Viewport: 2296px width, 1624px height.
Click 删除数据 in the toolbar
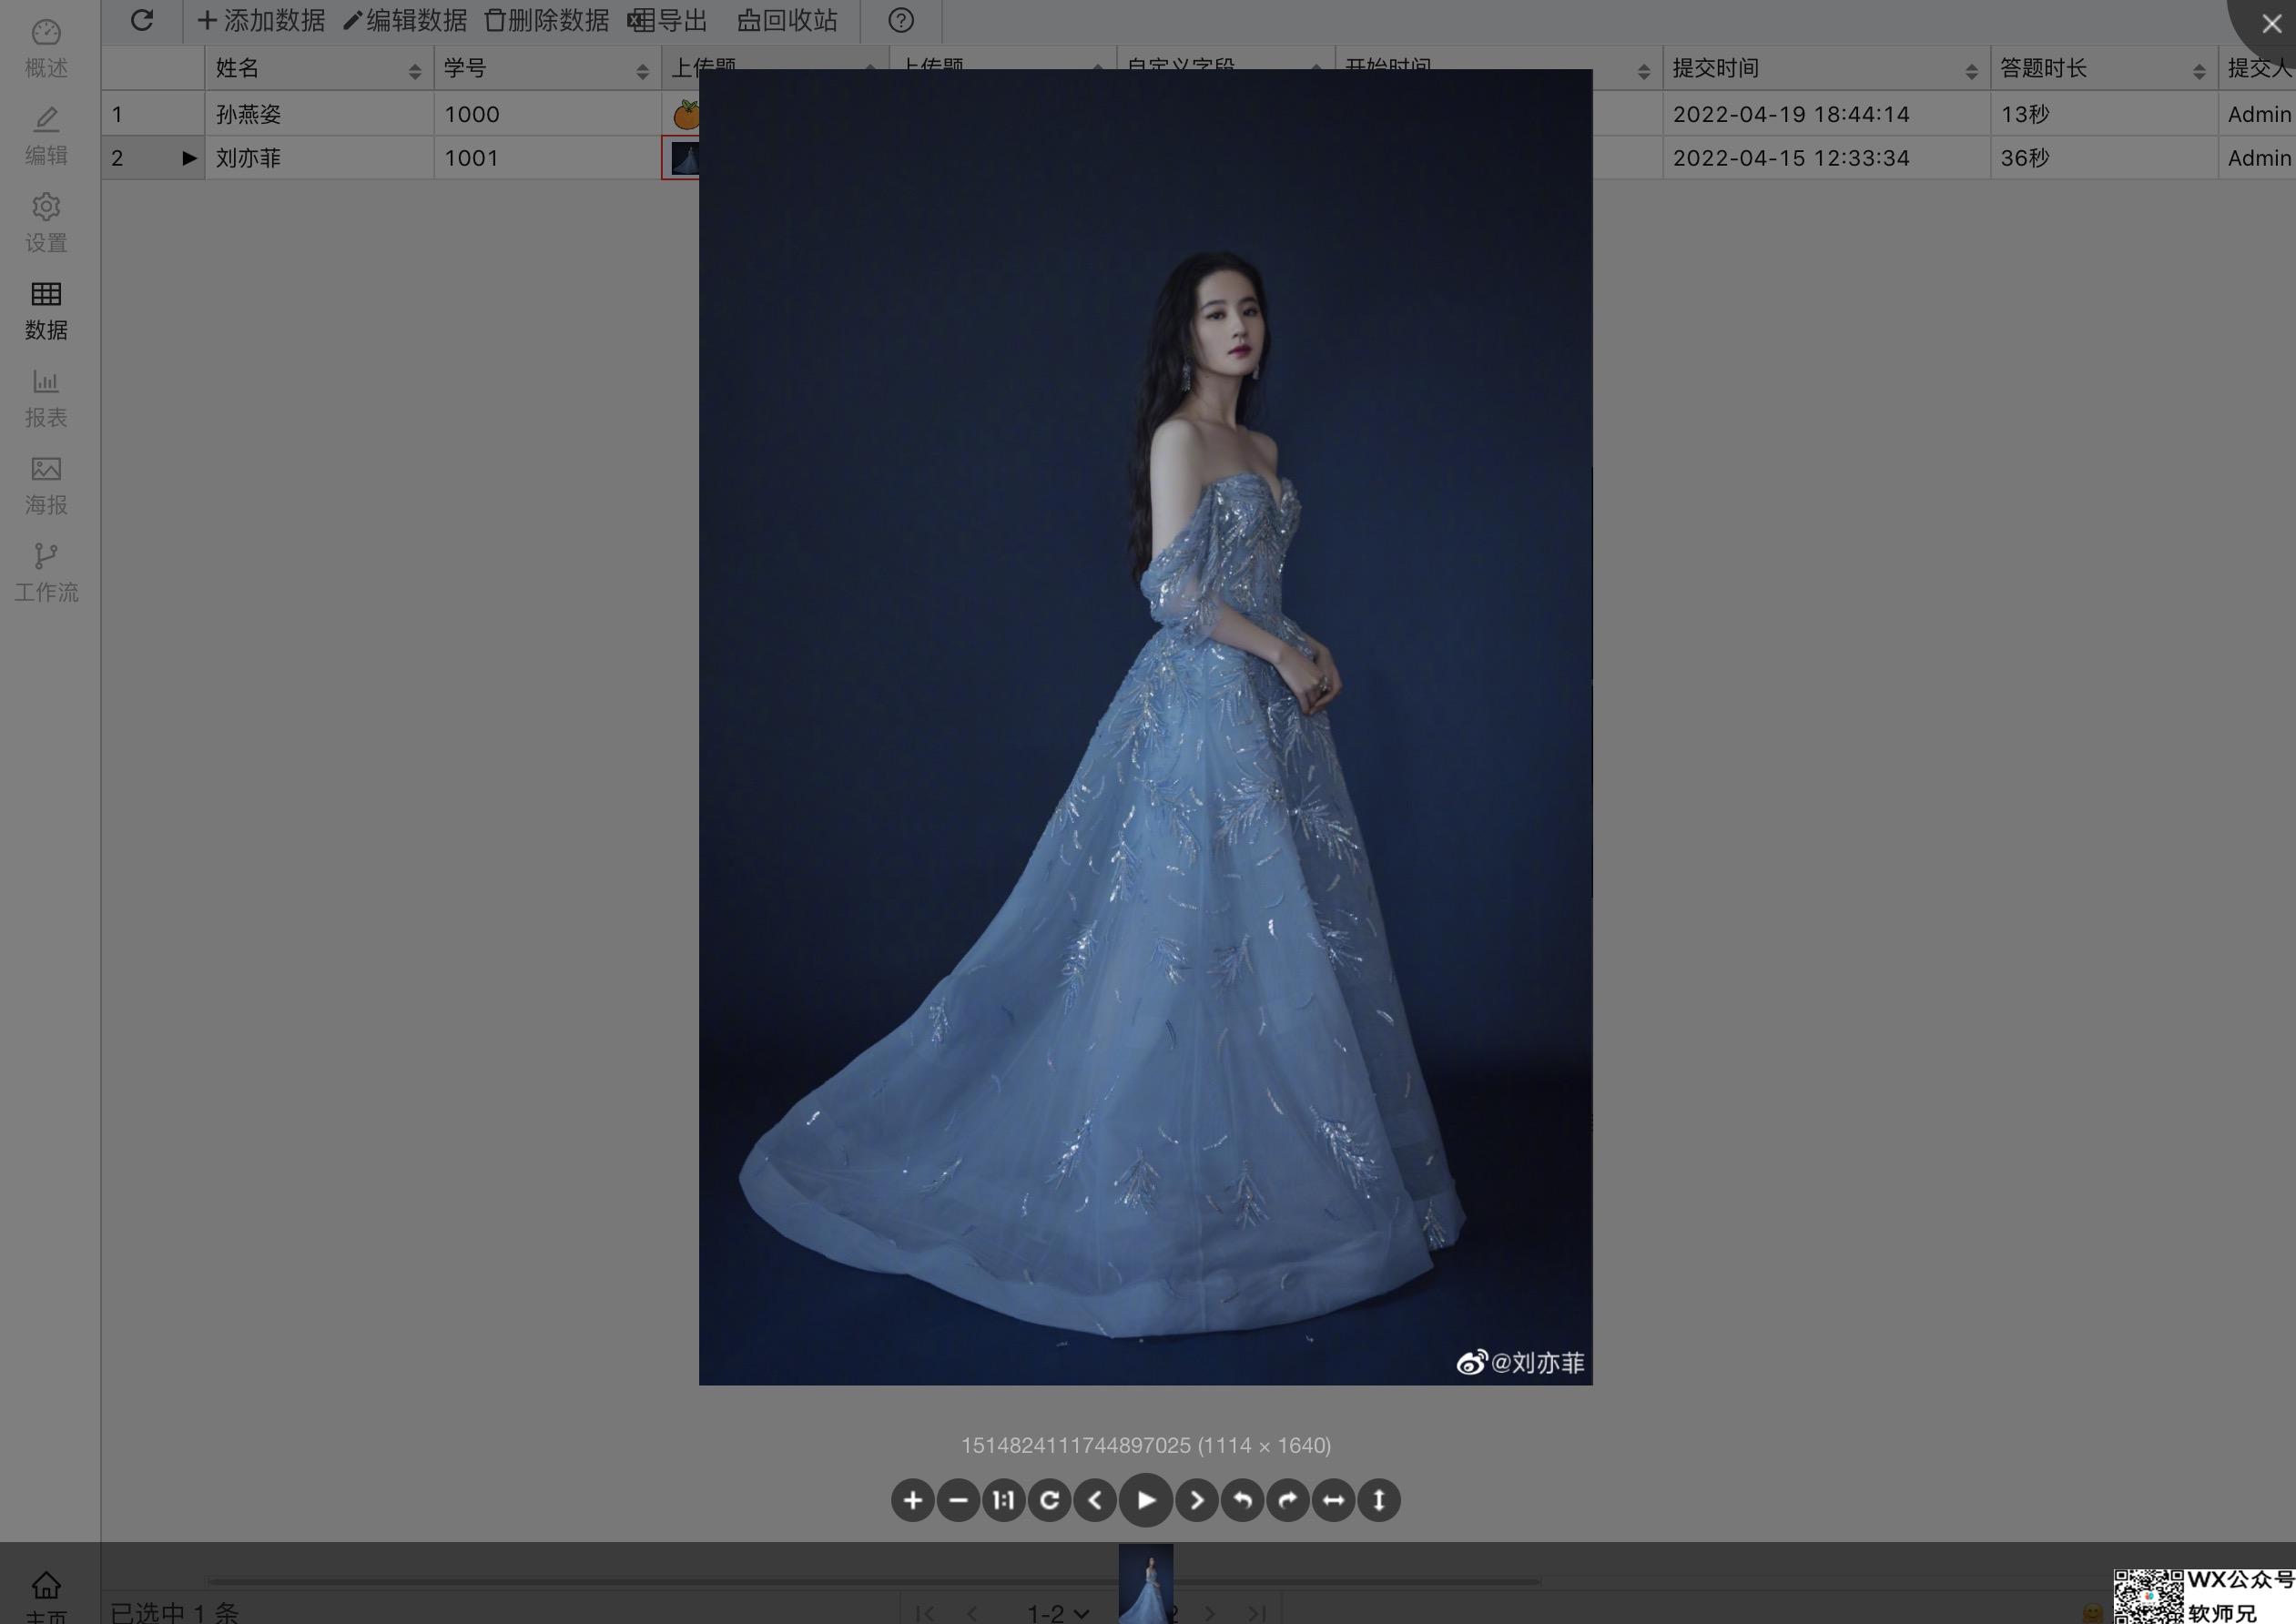tap(547, 20)
